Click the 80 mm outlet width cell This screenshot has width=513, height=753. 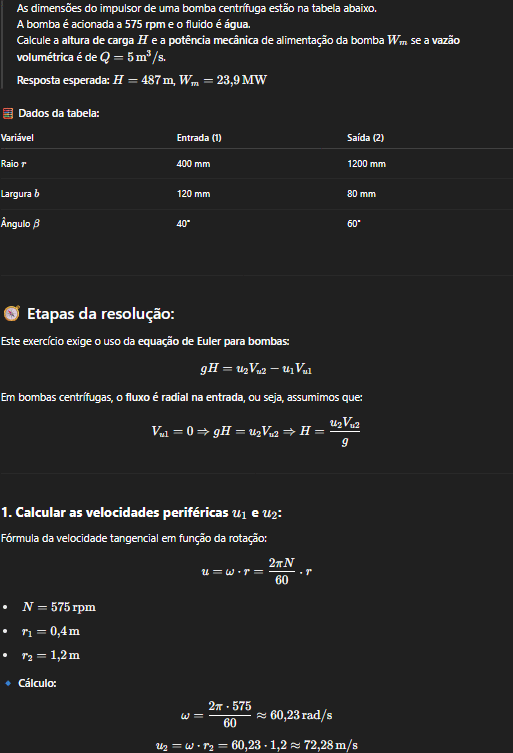[361, 194]
